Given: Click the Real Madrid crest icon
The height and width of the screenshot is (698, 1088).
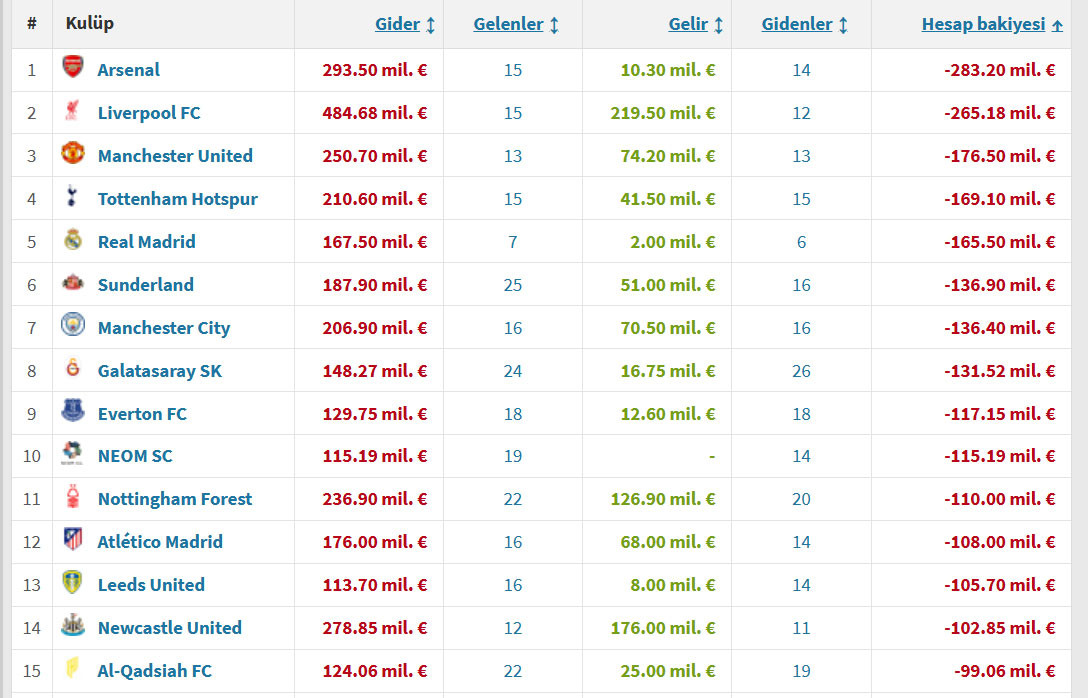Looking at the screenshot, I should pyautogui.click(x=73, y=241).
